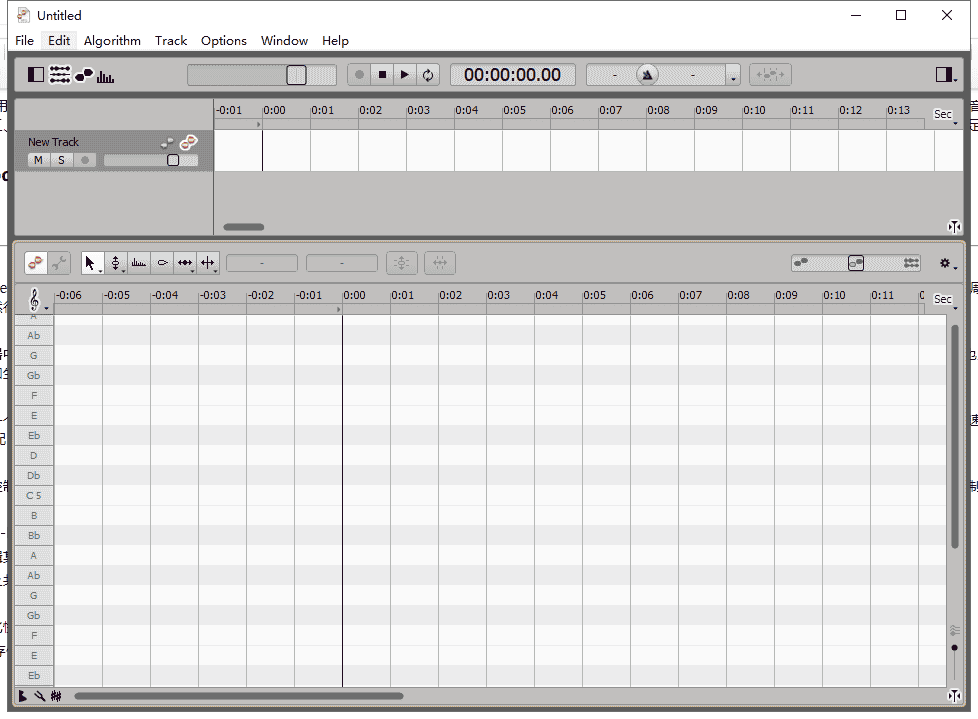The image size is (978, 719).
Task: Click the time position display field
Action: pos(512,74)
